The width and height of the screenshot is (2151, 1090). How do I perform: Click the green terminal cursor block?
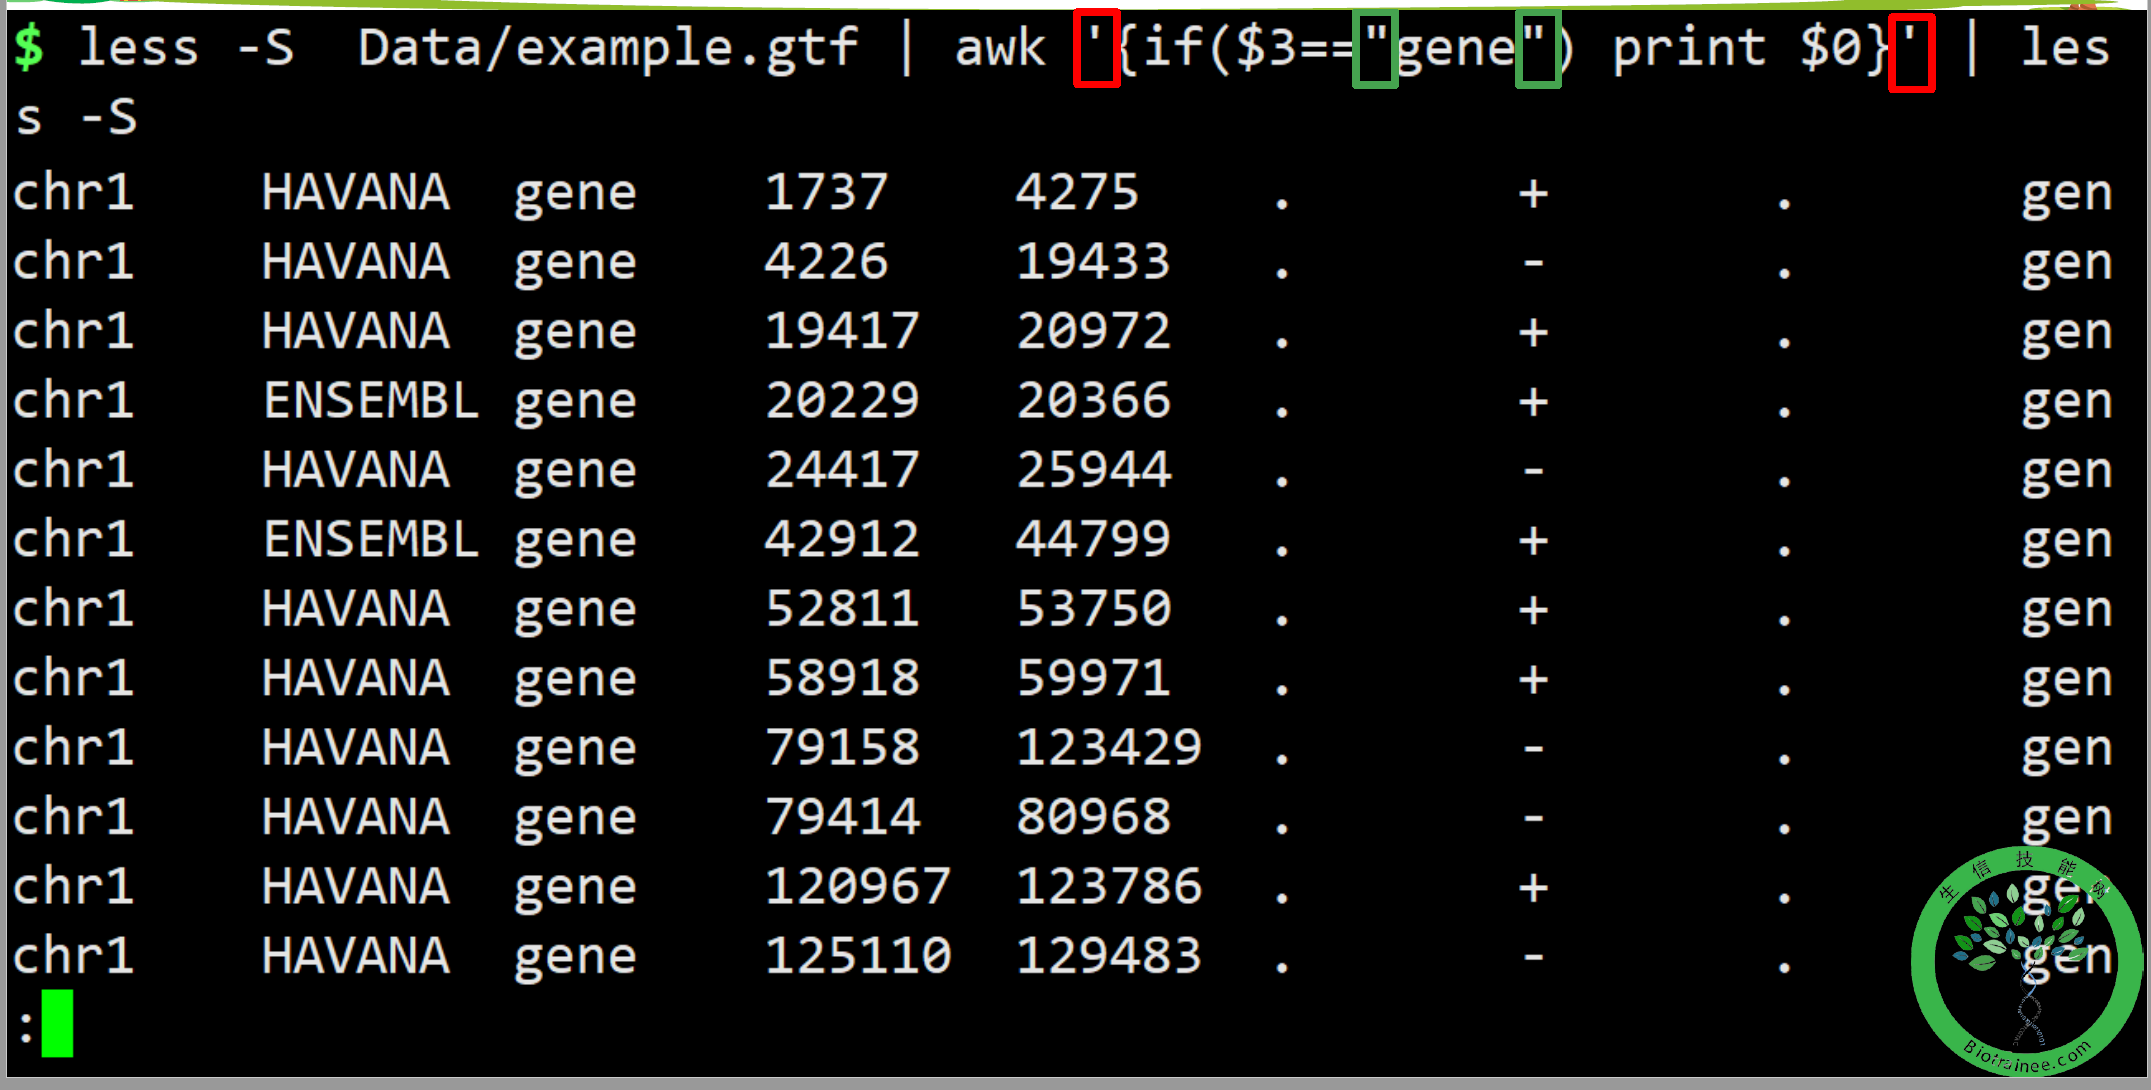[57, 1023]
